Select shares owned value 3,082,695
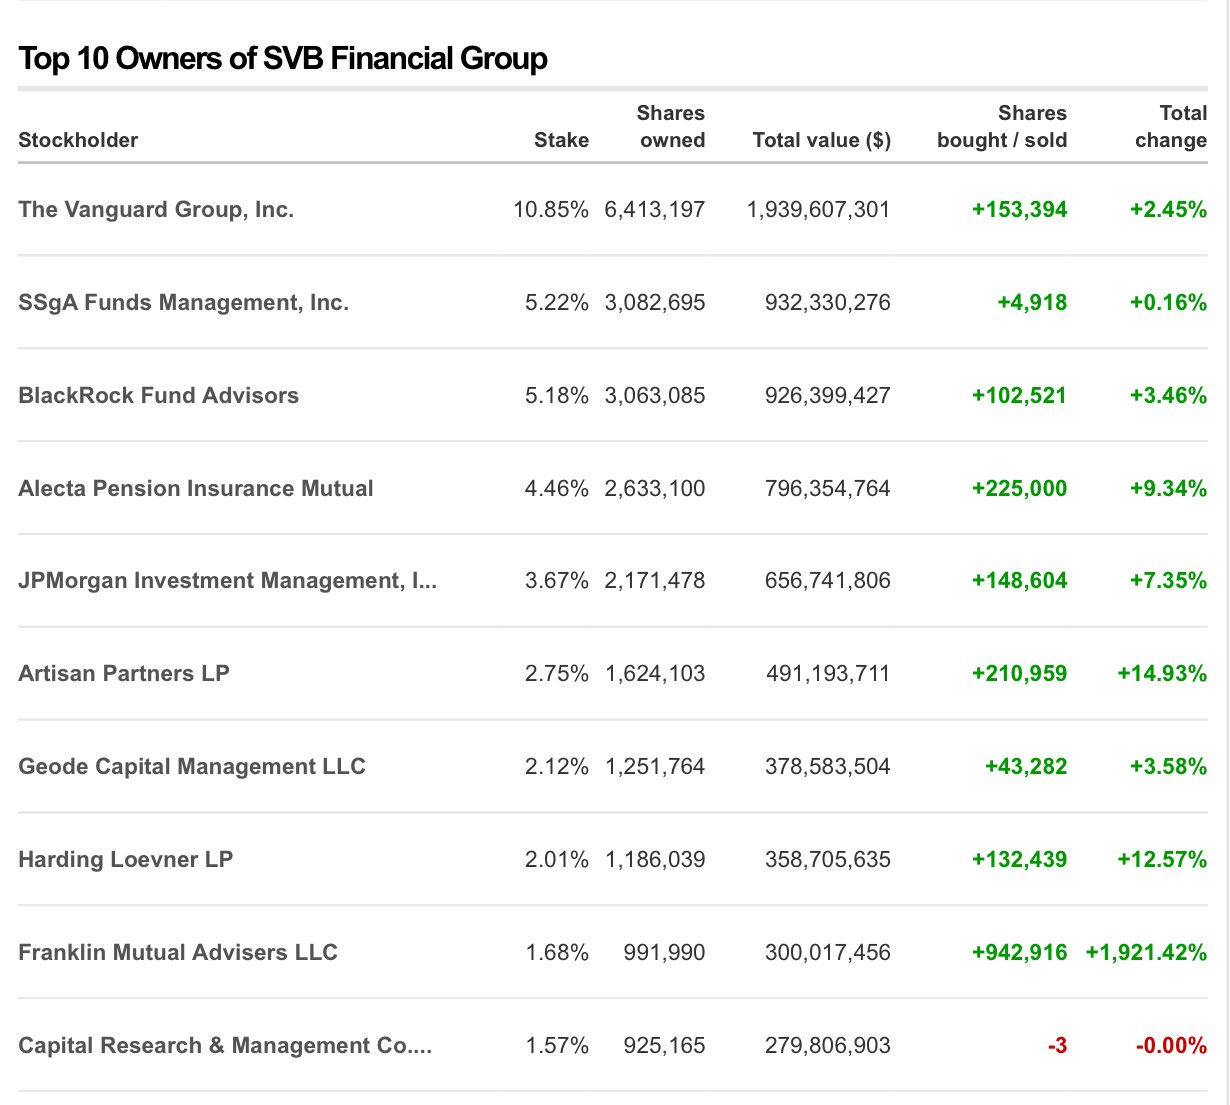 pos(655,303)
